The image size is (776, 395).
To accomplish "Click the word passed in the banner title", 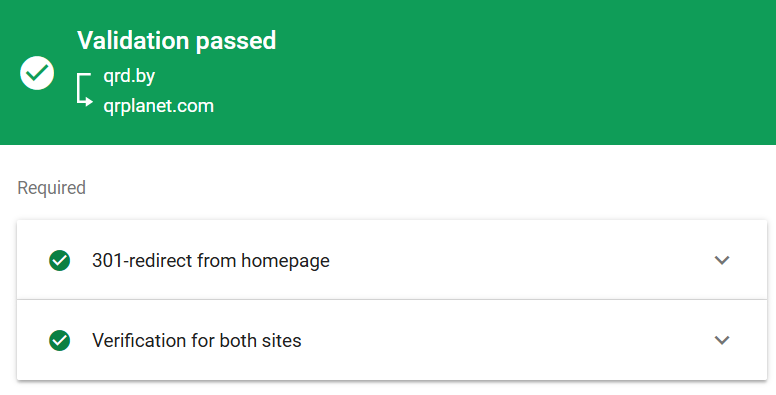I will 236,41.
